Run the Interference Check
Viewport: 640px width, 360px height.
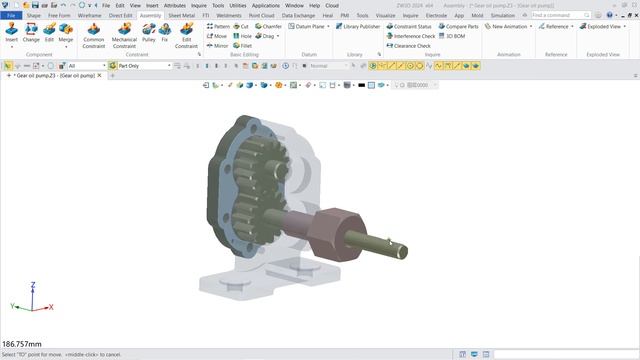411,36
